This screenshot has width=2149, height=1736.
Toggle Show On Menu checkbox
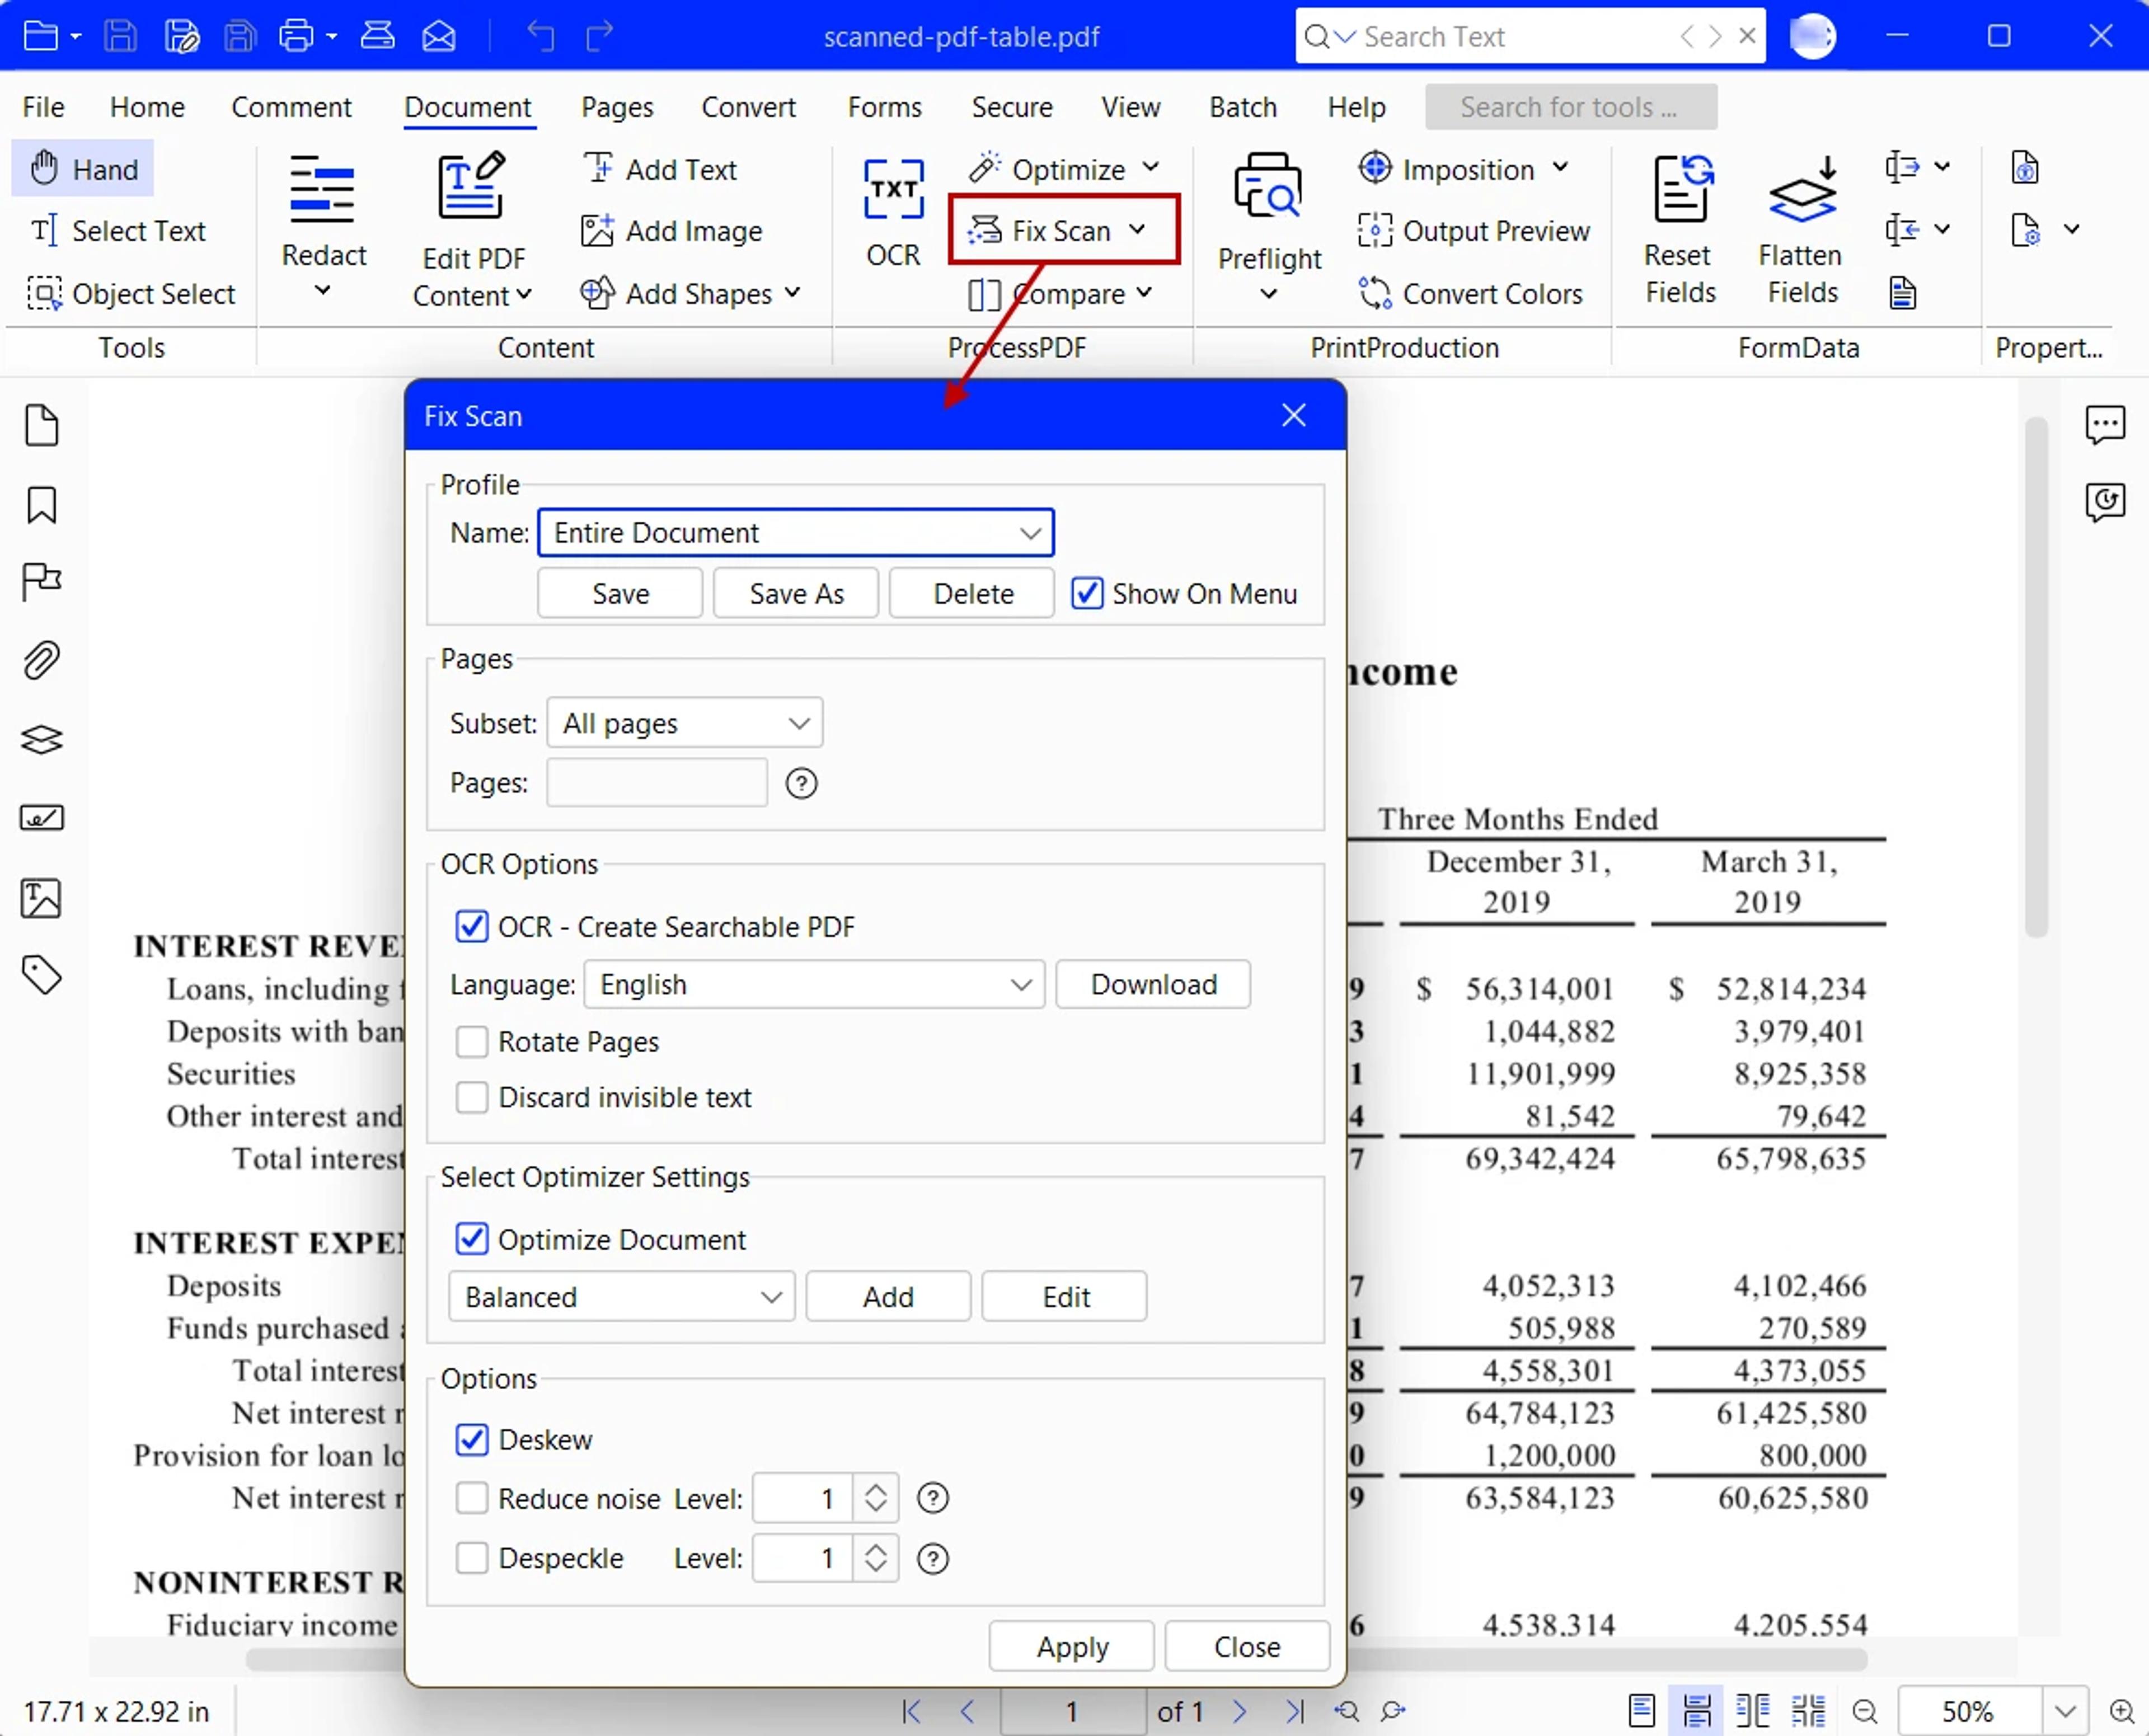(x=1087, y=593)
